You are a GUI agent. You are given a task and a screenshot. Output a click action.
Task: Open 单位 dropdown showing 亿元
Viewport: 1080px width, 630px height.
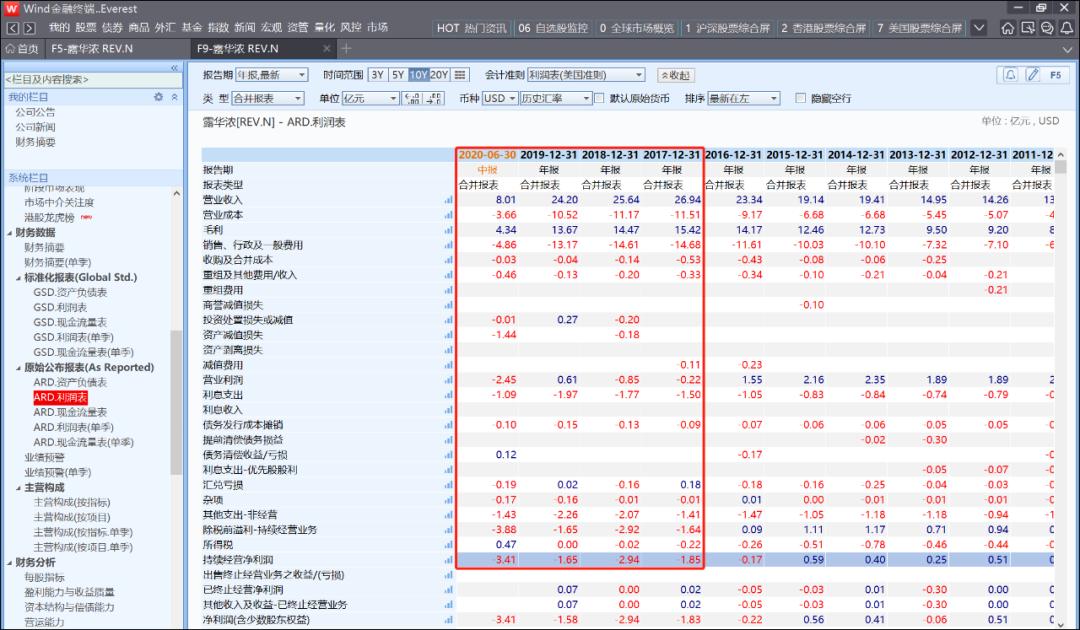click(371, 98)
